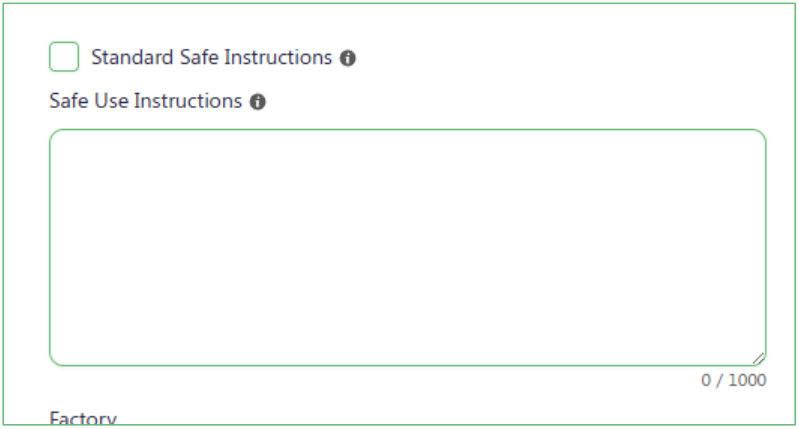Show help for Standard Safe Instructions
799x429 pixels.
tap(348, 58)
